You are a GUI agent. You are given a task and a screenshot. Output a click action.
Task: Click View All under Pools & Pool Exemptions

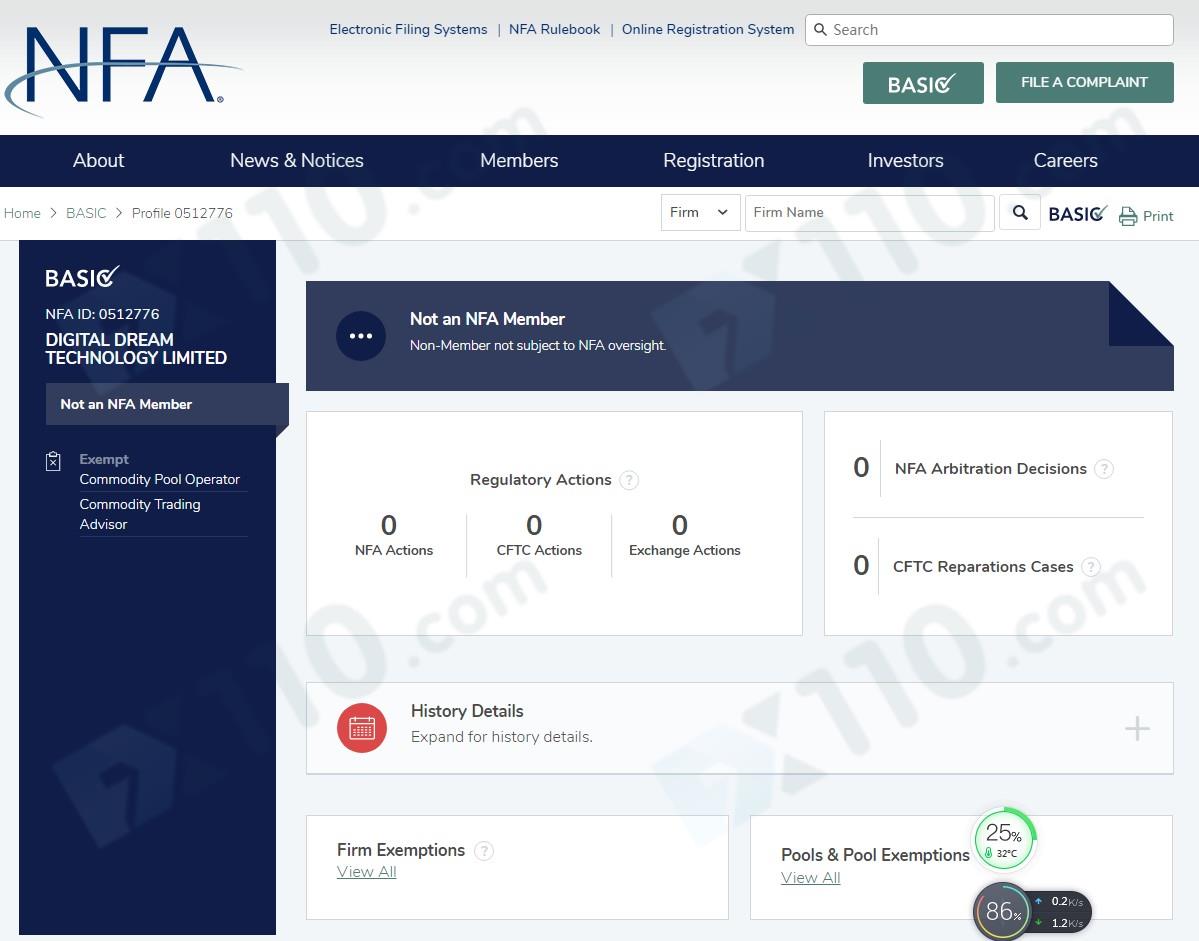point(811,878)
